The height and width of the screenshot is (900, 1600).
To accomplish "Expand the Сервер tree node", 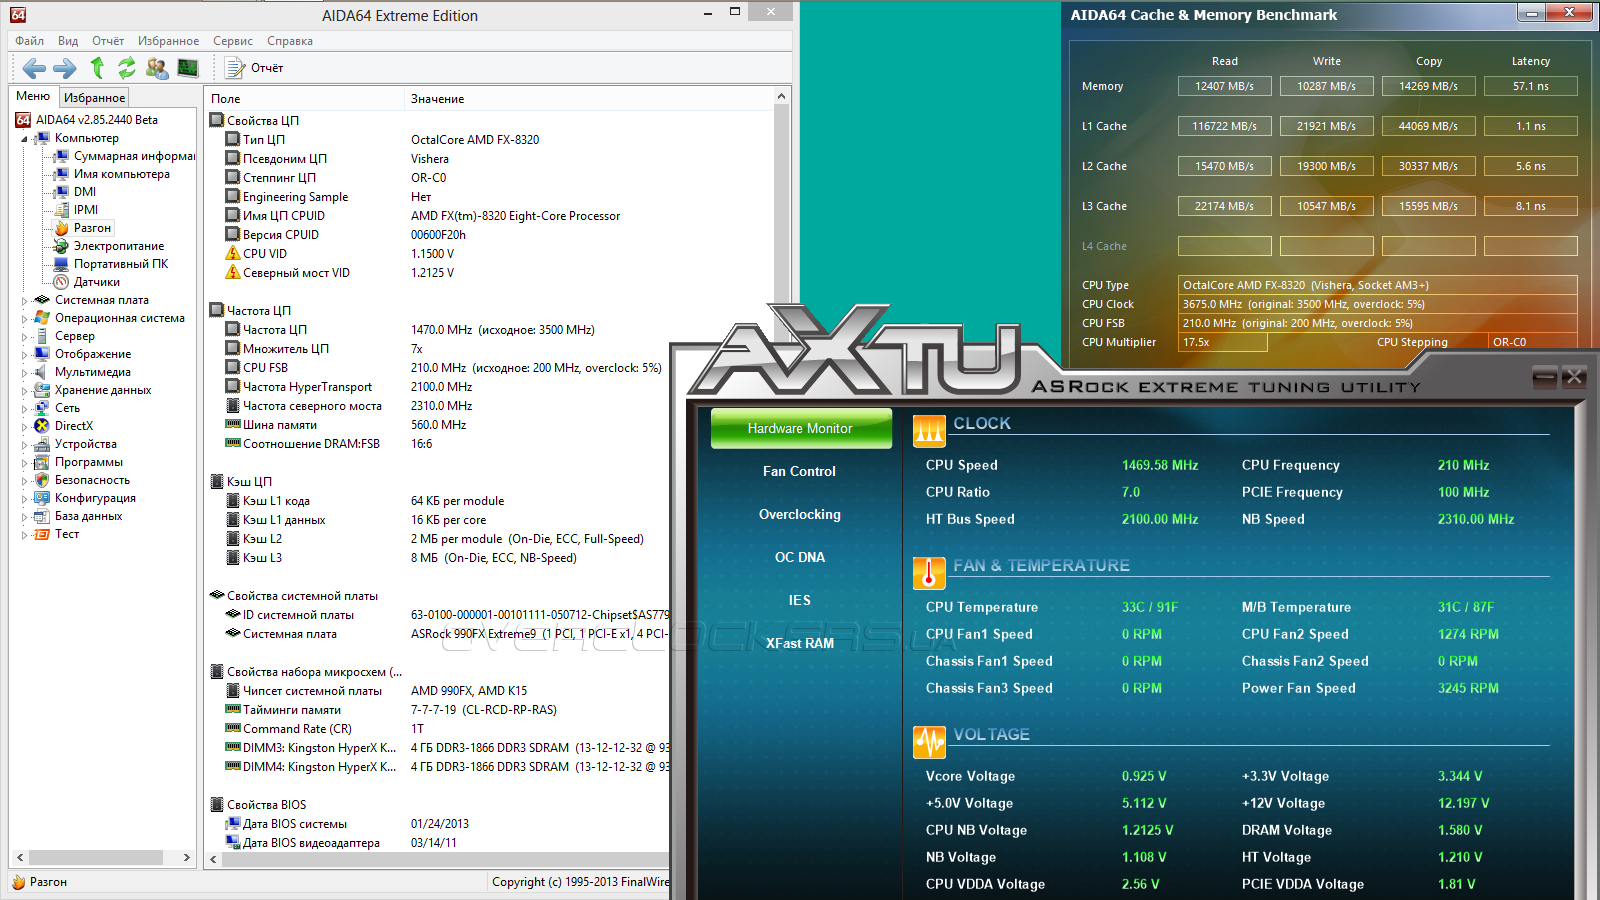I will (24, 337).
